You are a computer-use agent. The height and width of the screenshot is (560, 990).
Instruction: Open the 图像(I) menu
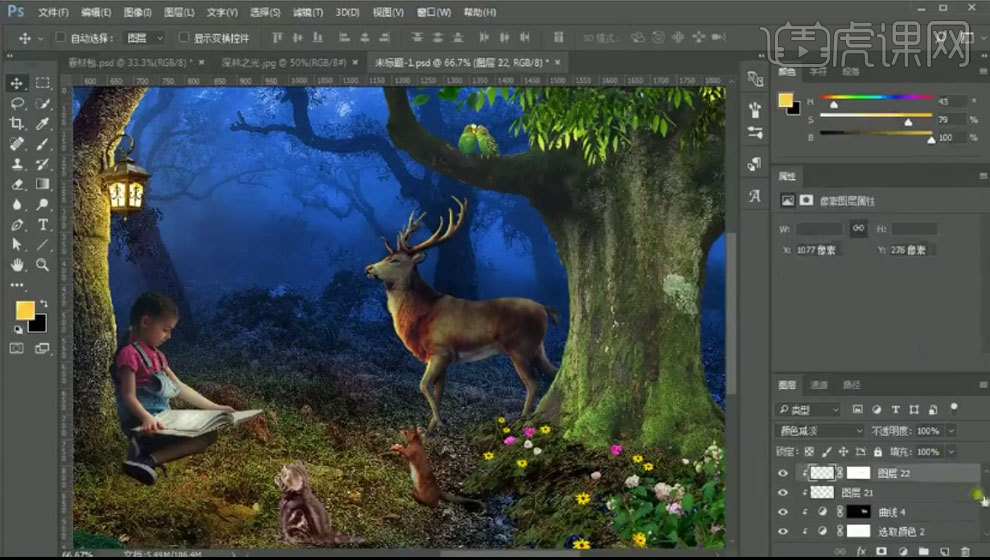(x=137, y=12)
